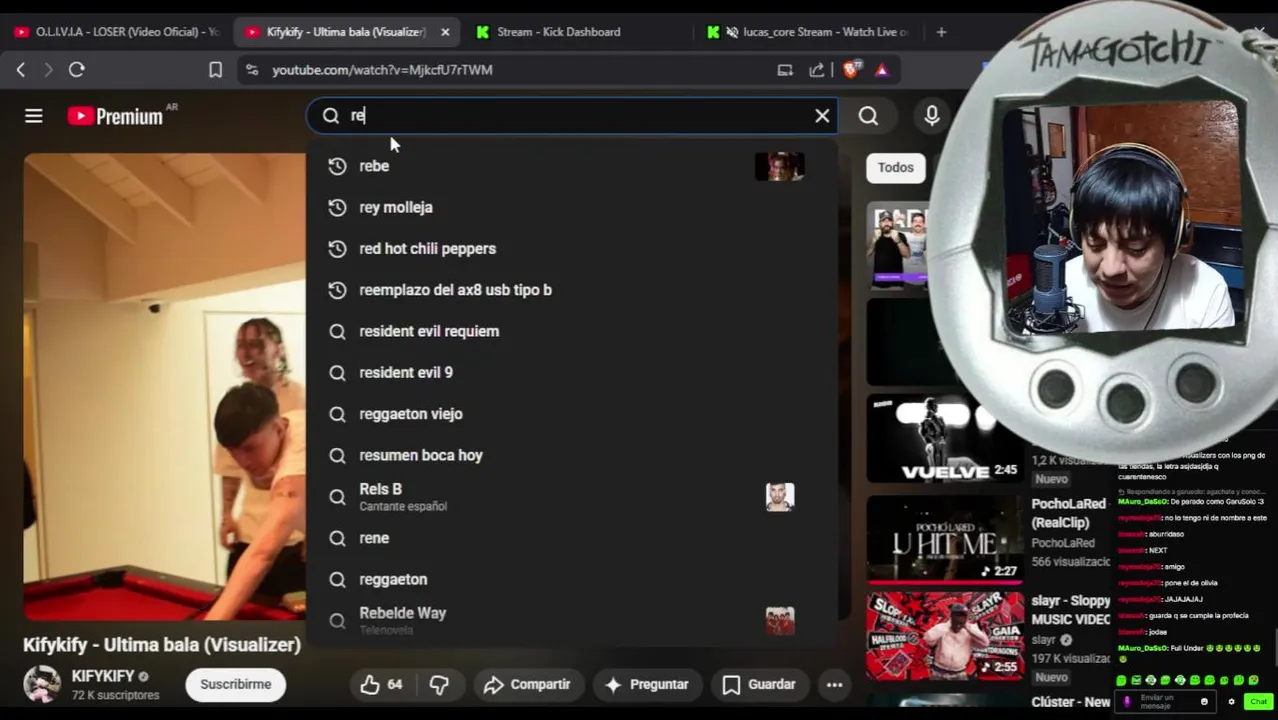This screenshot has height=720, width=1278.
Task: Select 'Rebelde Way' Telenovela suggestion
Action: pyautogui.click(x=572, y=620)
